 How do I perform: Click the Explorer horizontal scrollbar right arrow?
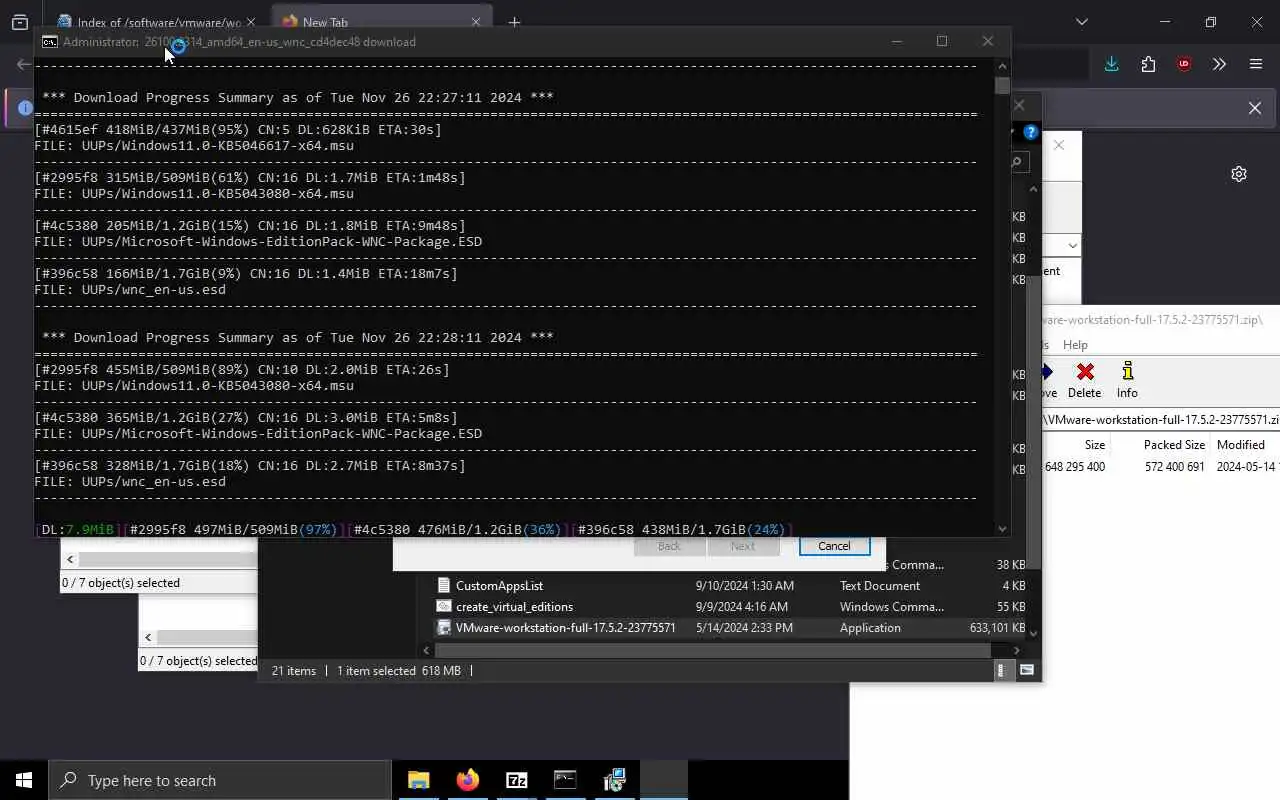tap(1017, 650)
